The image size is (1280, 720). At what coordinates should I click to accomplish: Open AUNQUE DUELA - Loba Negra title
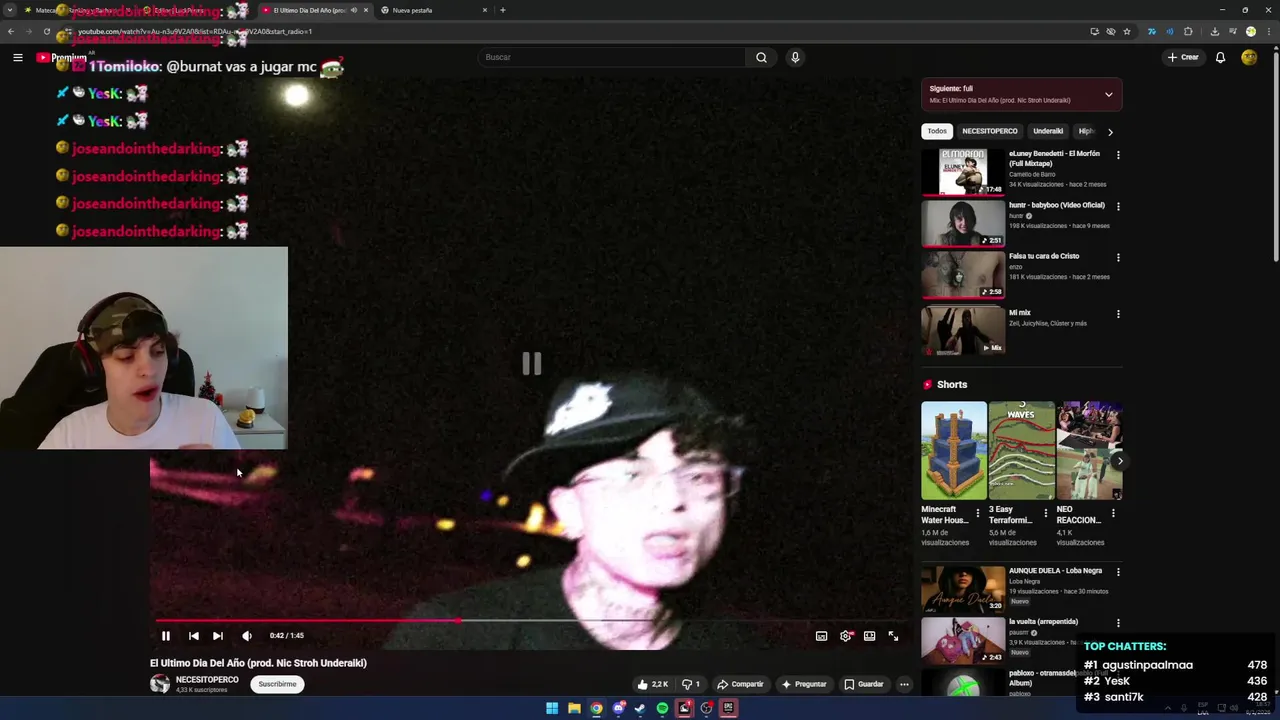point(1055,571)
